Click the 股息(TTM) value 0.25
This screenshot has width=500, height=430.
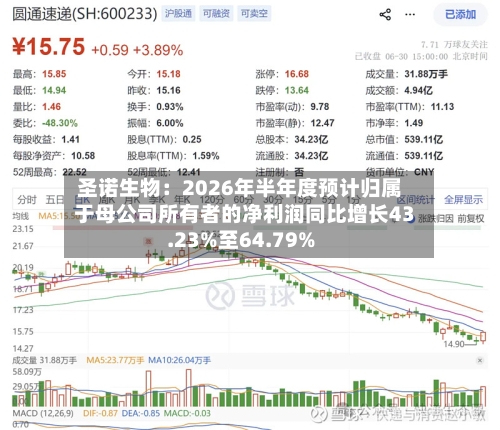point(192,139)
